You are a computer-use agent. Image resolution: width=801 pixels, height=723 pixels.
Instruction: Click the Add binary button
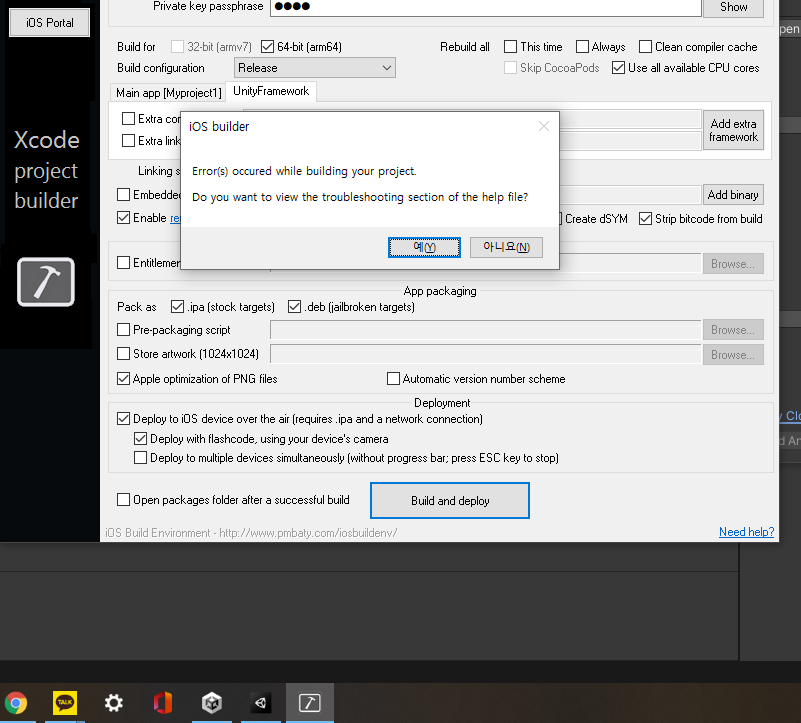(x=733, y=195)
